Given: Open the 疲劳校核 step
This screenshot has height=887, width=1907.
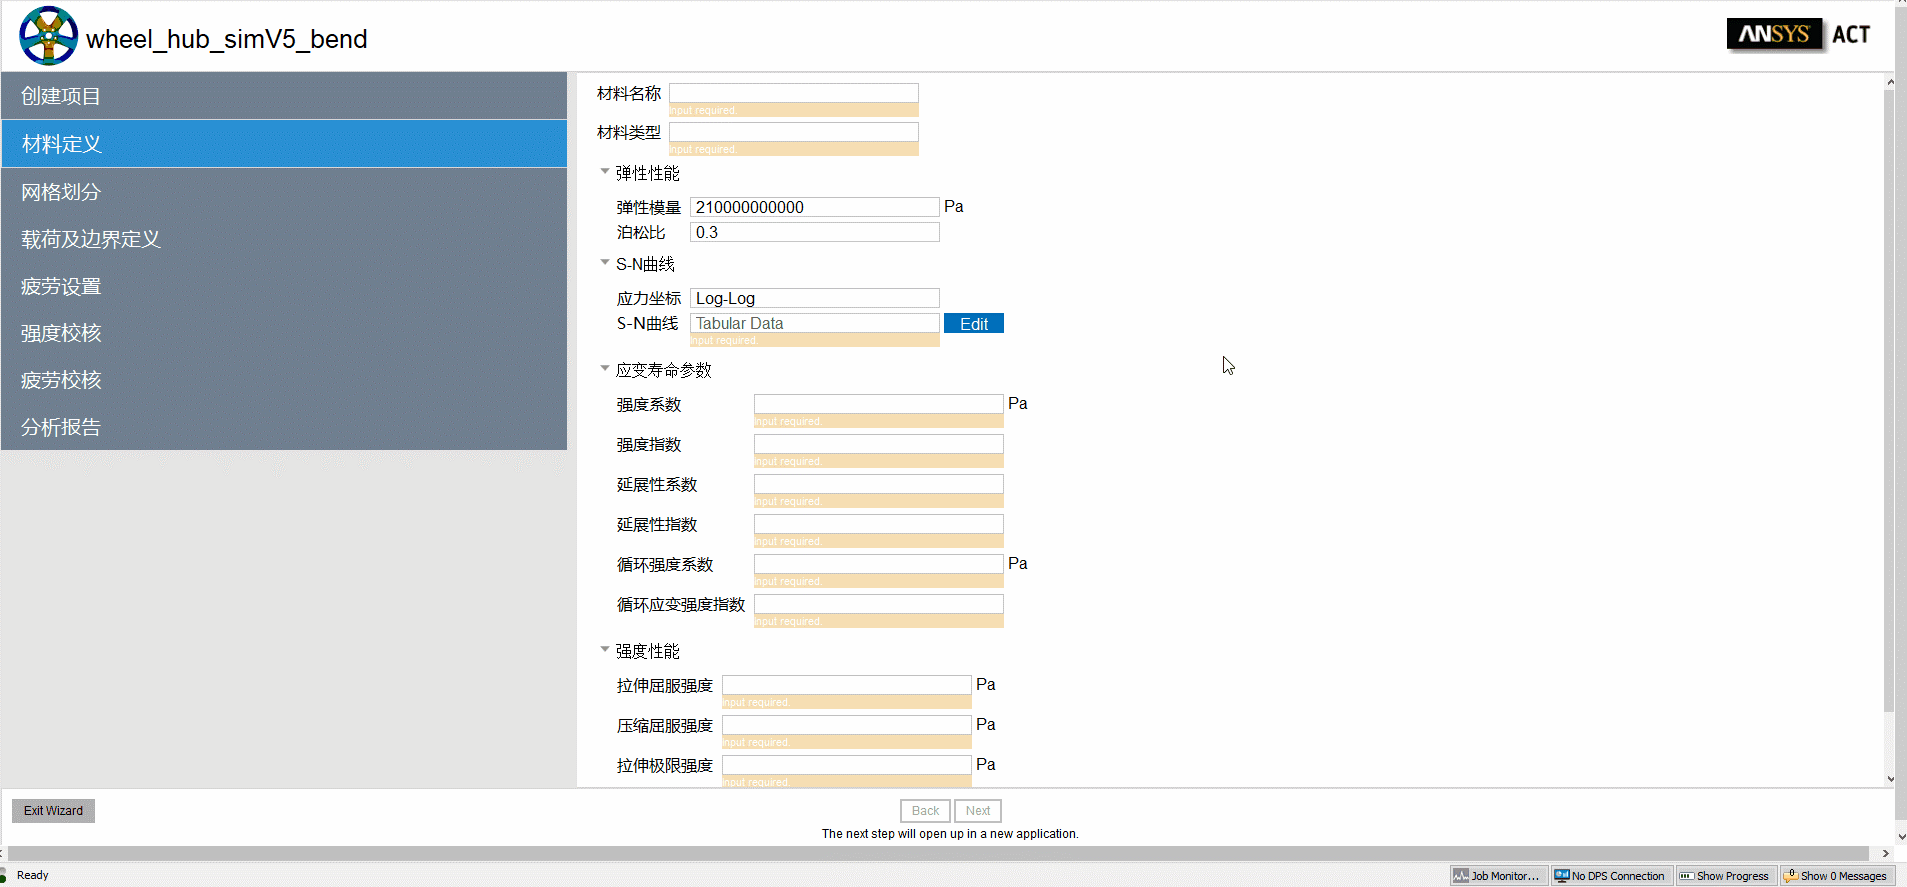Looking at the screenshot, I should [x=284, y=380].
